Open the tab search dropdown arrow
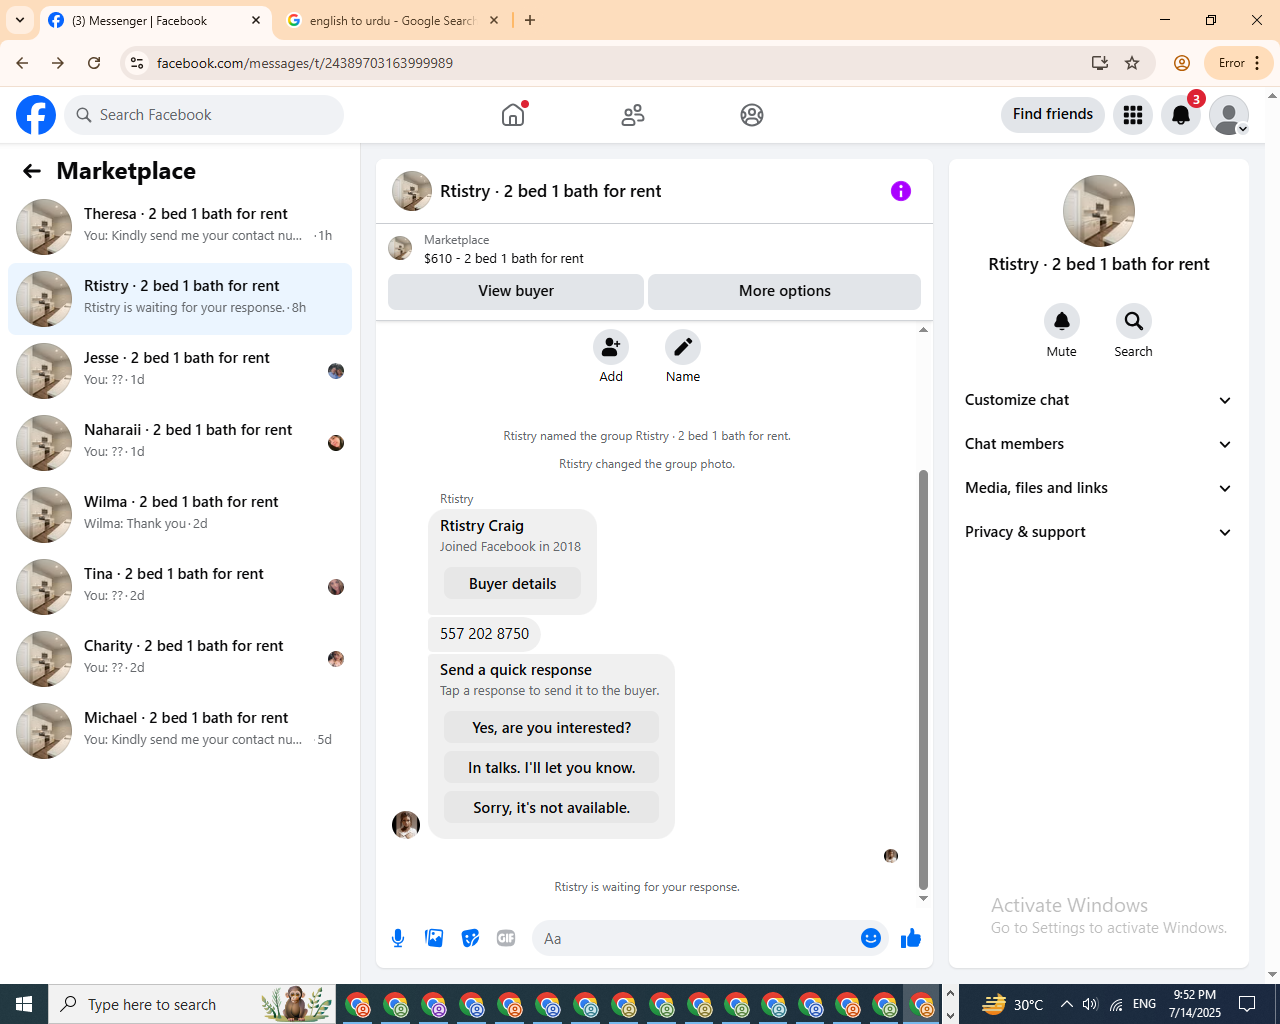This screenshot has width=1280, height=1024. coord(20,20)
